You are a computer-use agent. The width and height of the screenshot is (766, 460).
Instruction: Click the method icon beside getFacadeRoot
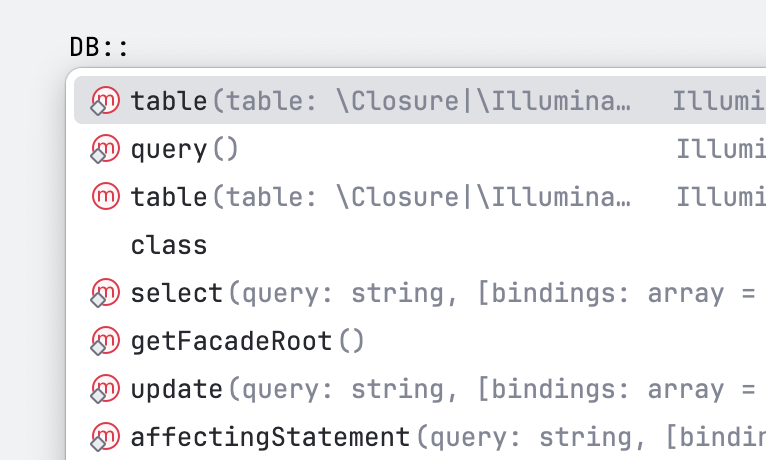click(105, 340)
